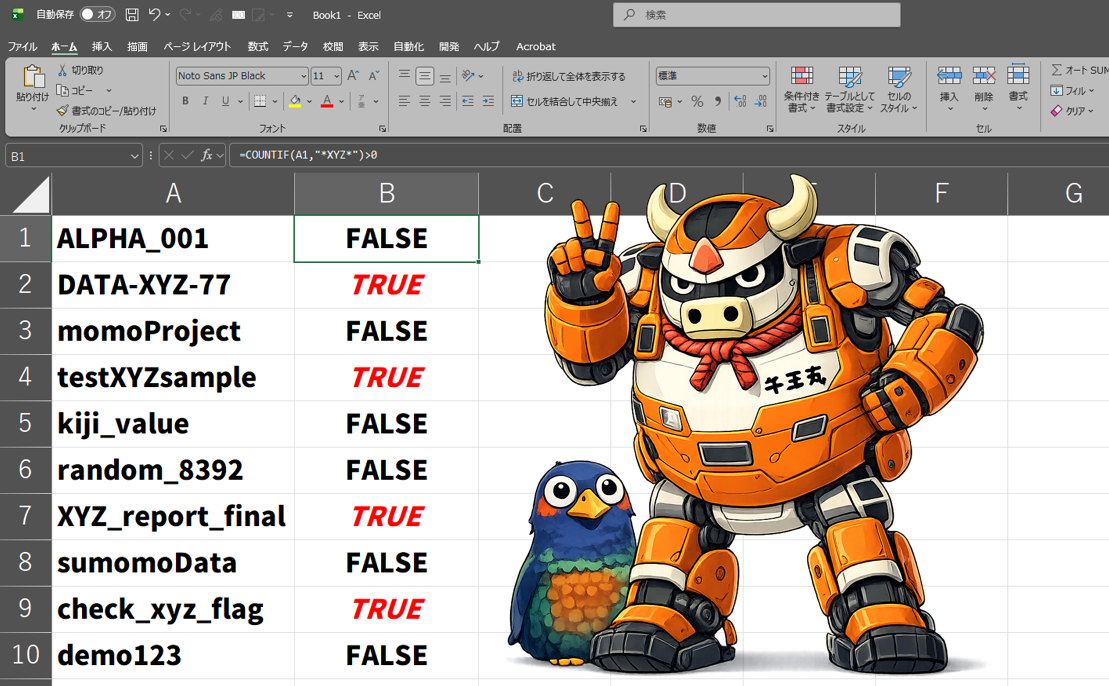Expand the 標準 number format dropdown
The width and height of the screenshot is (1109, 686).
pyautogui.click(x=765, y=76)
